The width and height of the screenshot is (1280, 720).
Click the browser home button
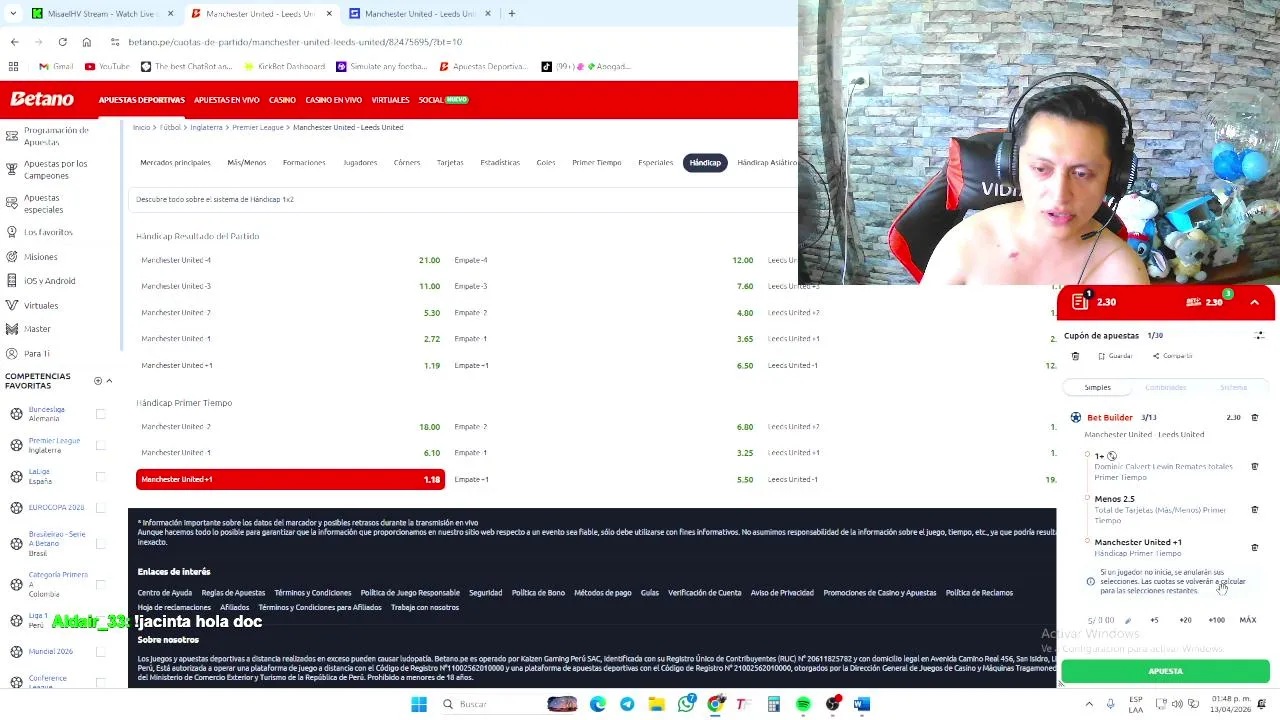coord(87,42)
